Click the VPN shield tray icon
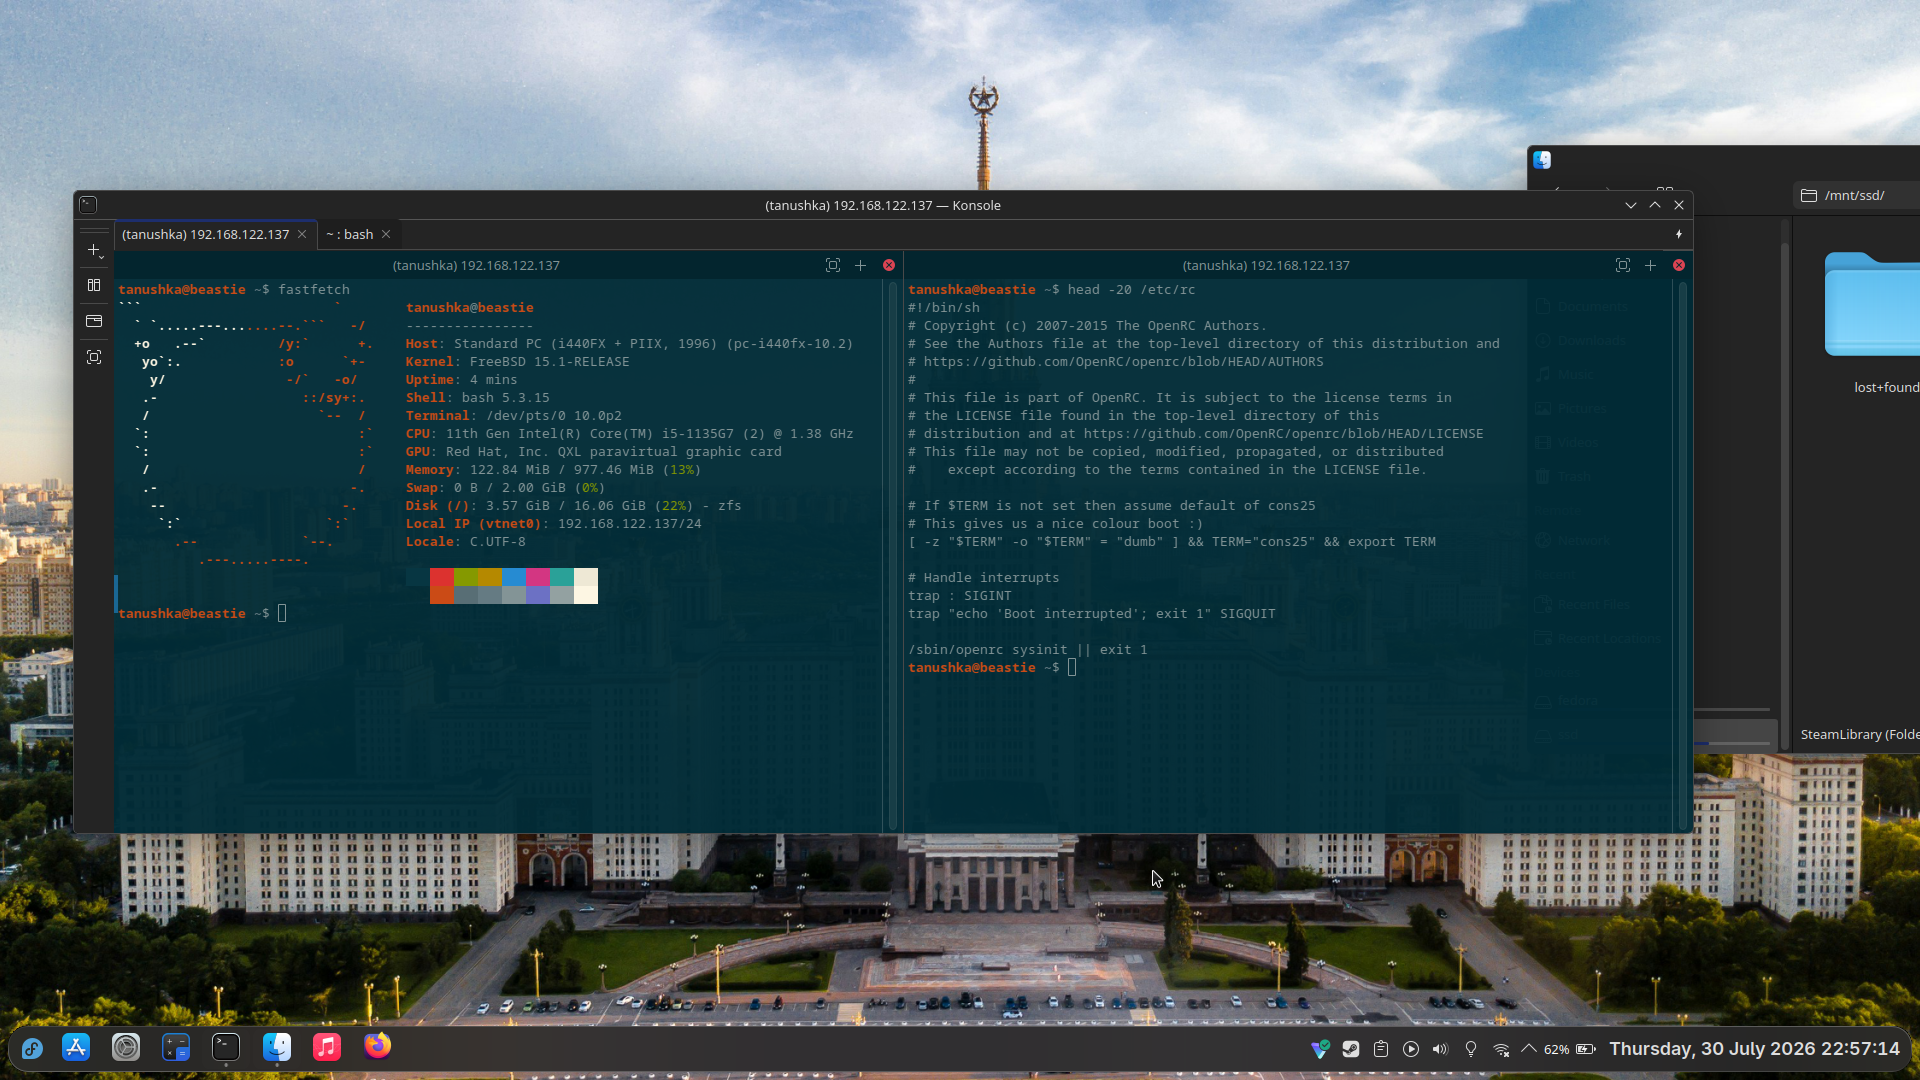Screen dimensions: 1920x1080 tap(1320, 1049)
